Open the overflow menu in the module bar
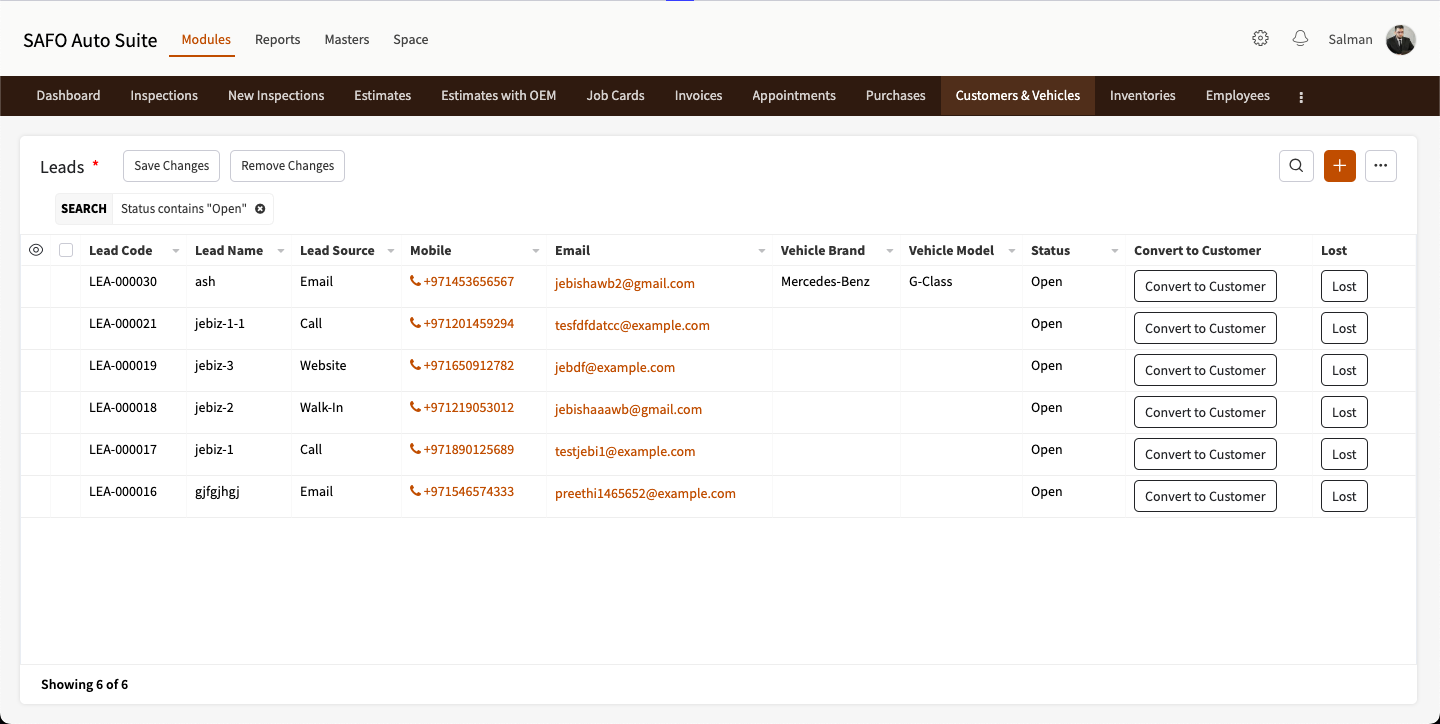The image size is (1440, 724). pyautogui.click(x=1300, y=95)
